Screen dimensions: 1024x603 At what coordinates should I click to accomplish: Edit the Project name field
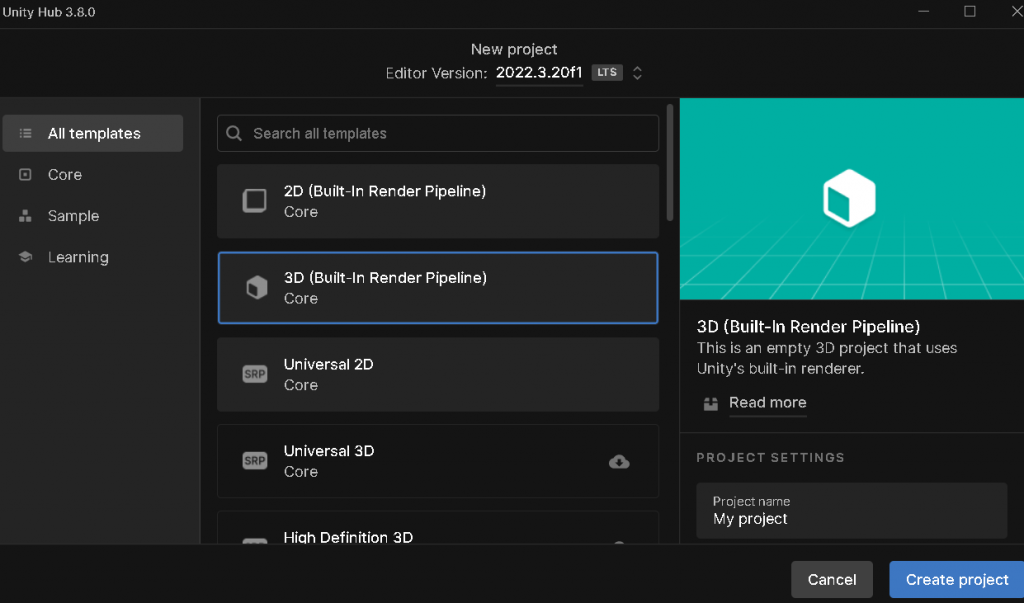[852, 511]
